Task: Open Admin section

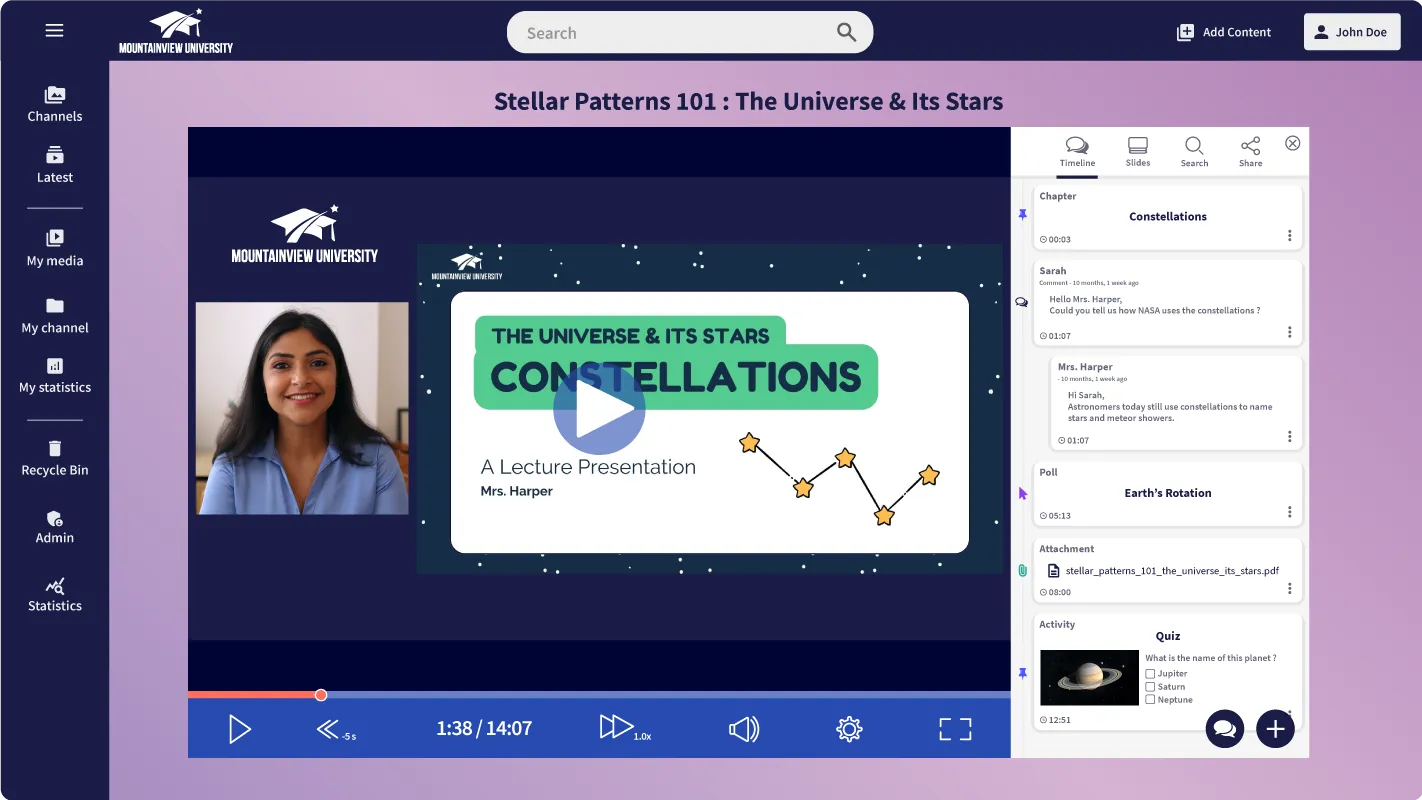Action: coord(55,526)
